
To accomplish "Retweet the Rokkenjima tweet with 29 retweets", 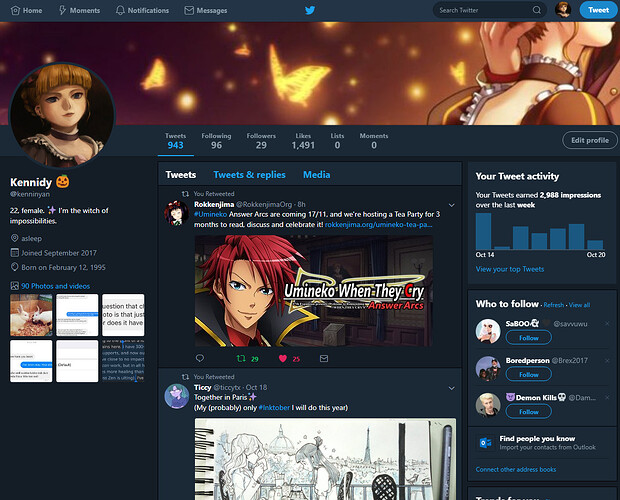I will pyautogui.click(x=241, y=358).
